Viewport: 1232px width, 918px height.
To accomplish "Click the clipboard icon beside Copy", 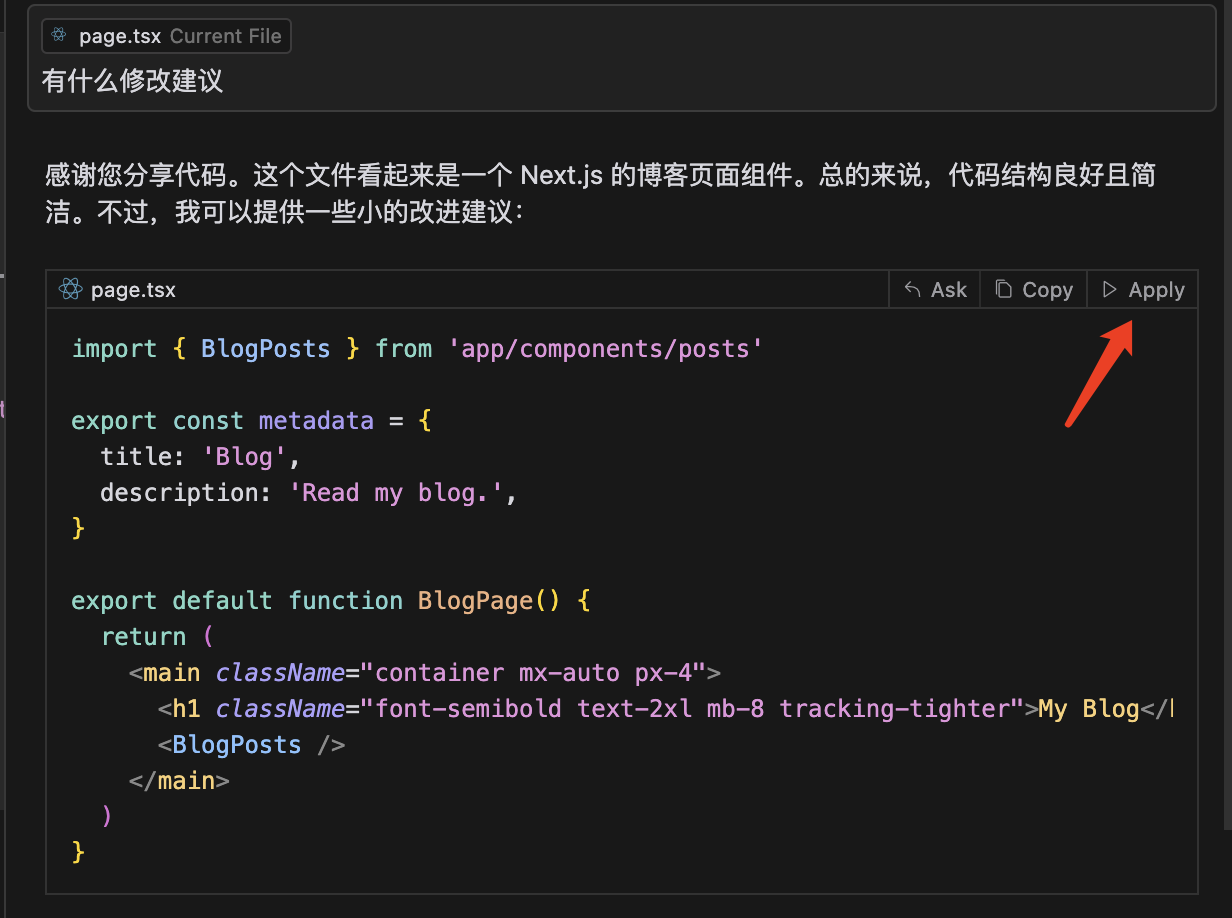I will pos(1003,290).
